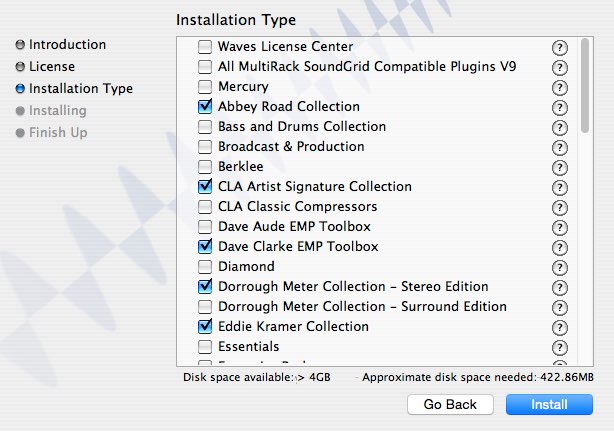
Task: Open help for CLA Artist Signature Collection
Action: pos(560,188)
